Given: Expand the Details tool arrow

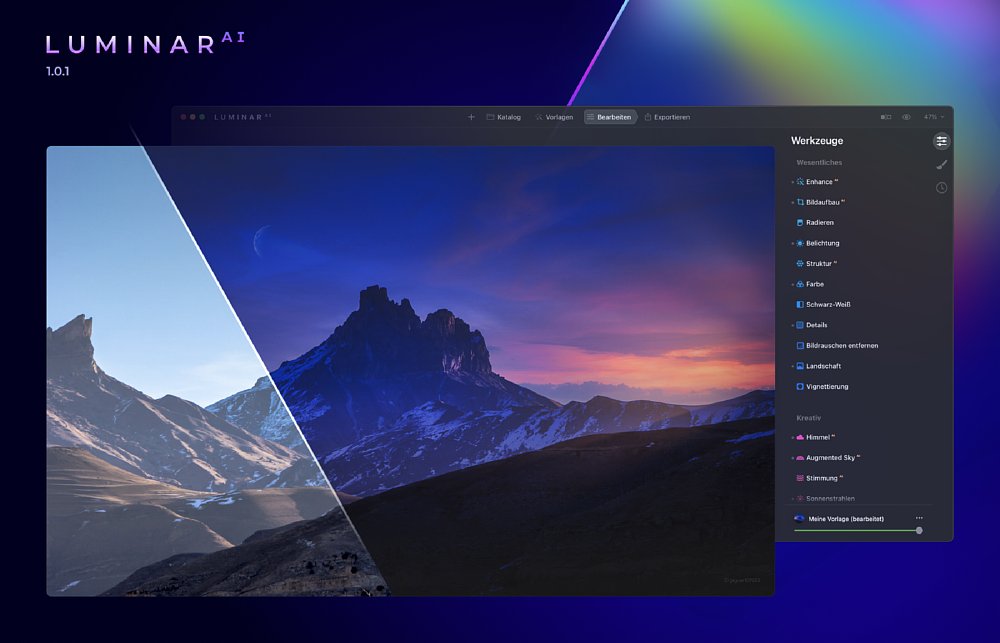Looking at the screenshot, I should (x=793, y=325).
